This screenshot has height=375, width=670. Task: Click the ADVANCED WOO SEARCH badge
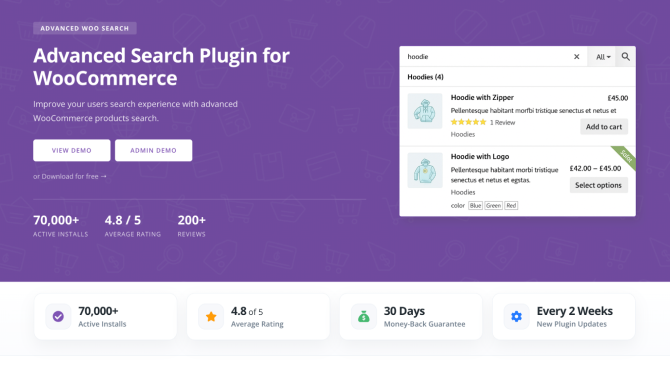[x=85, y=28]
